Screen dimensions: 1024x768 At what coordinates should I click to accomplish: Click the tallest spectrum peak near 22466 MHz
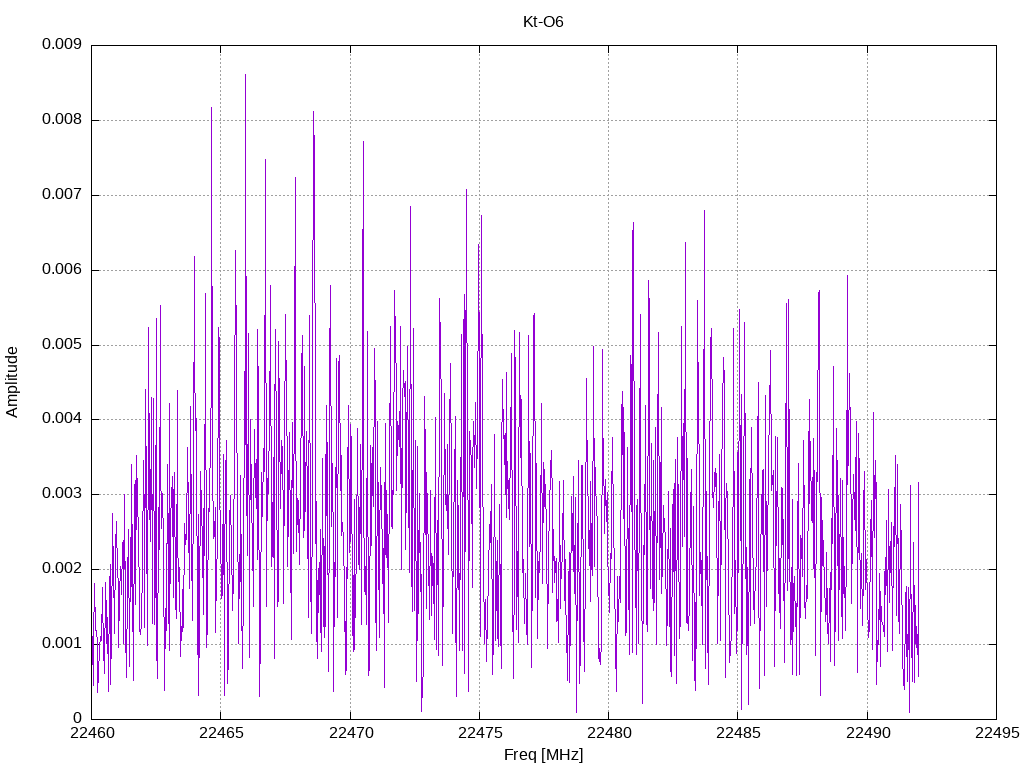coord(246,75)
